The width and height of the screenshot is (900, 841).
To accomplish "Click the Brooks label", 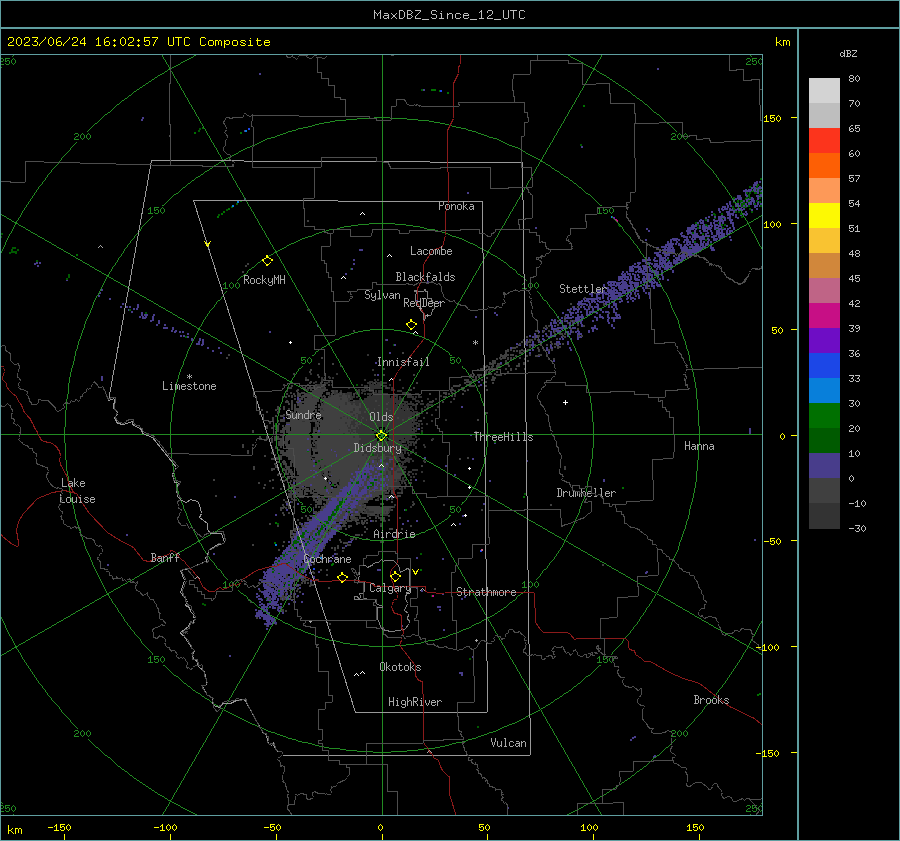I will pyautogui.click(x=711, y=700).
